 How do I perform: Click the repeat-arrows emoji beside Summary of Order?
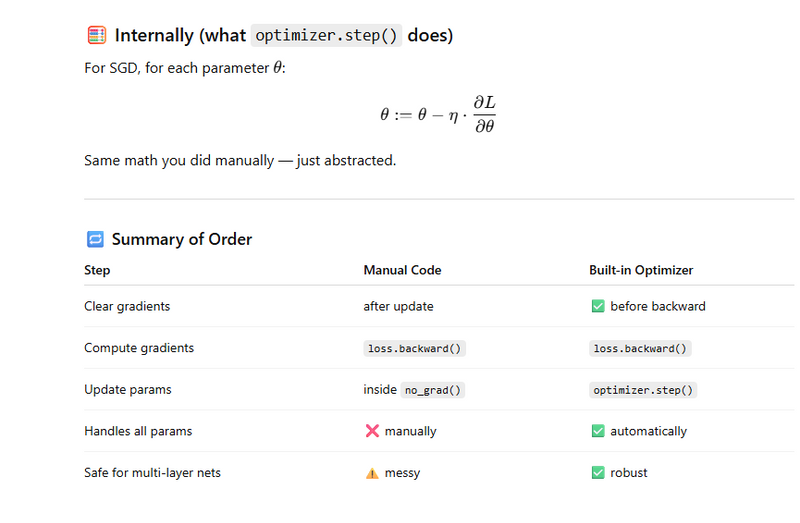pos(95,239)
